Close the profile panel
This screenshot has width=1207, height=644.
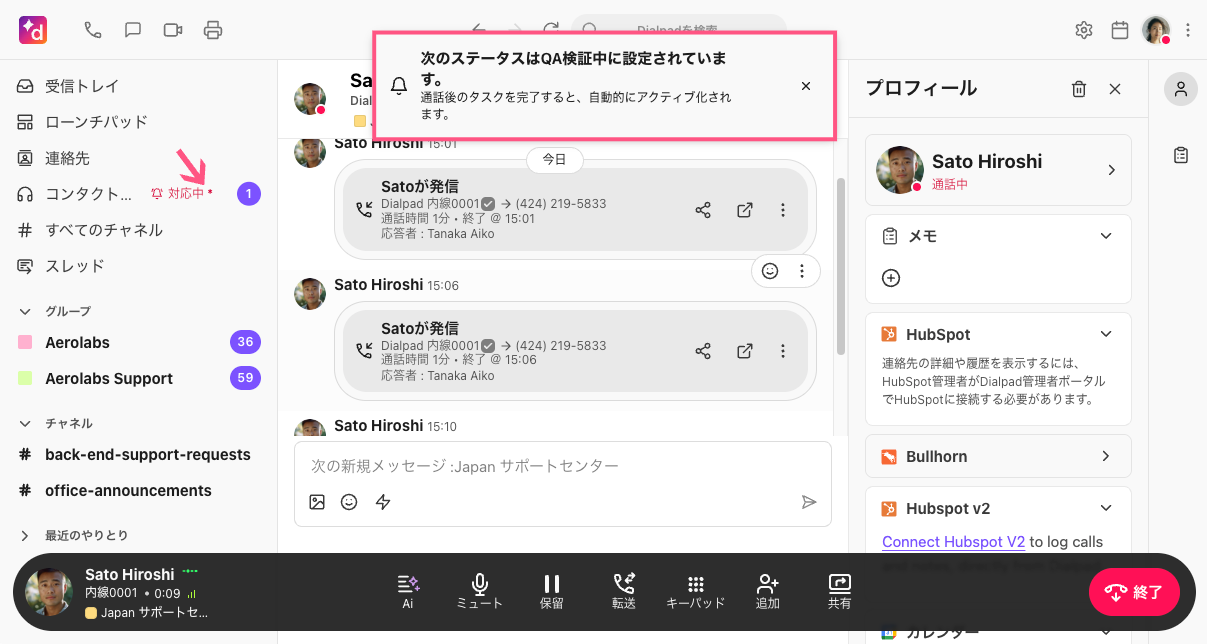pos(1115,89)
